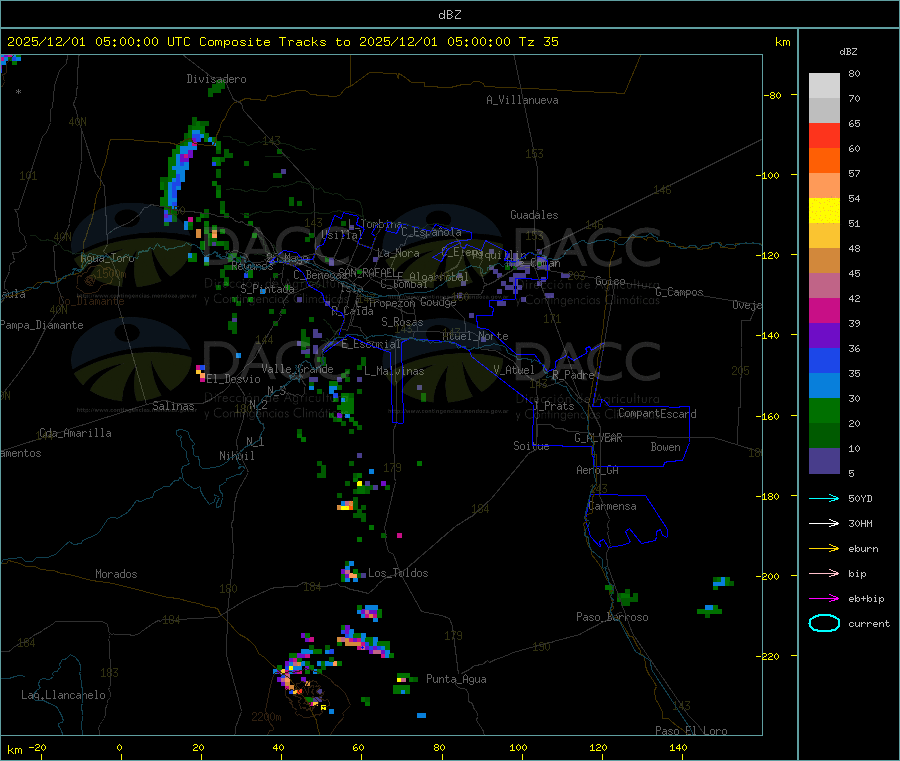
Task: Click the 'dBZ' title at the window top
Action: 449,15
